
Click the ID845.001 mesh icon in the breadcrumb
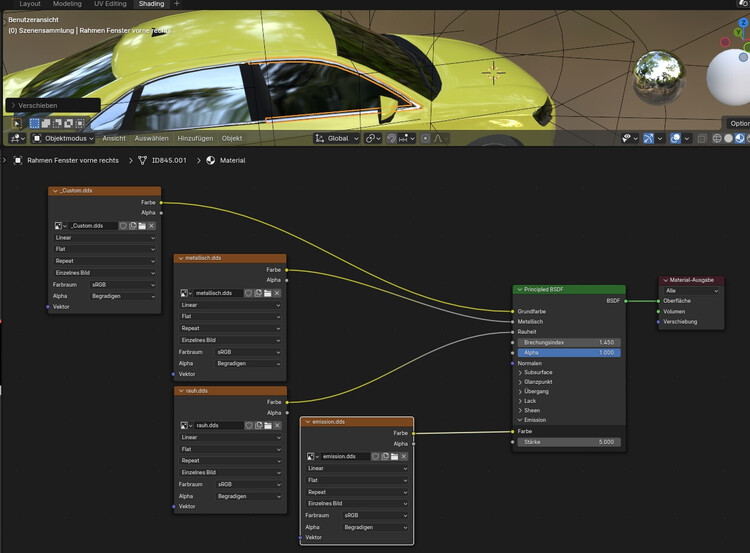click(142, 160)
